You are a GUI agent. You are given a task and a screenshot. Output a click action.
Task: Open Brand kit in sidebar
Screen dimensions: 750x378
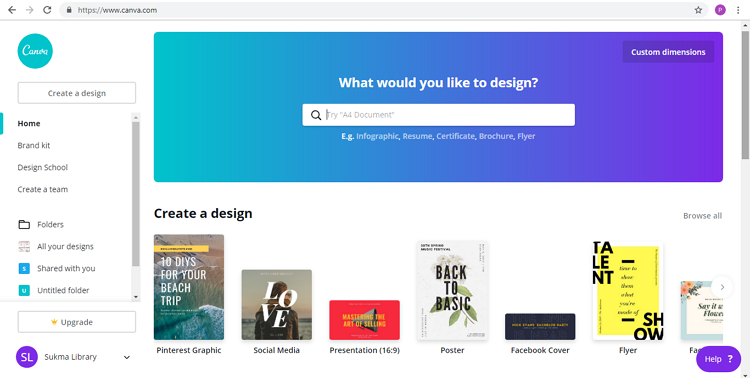33,145
